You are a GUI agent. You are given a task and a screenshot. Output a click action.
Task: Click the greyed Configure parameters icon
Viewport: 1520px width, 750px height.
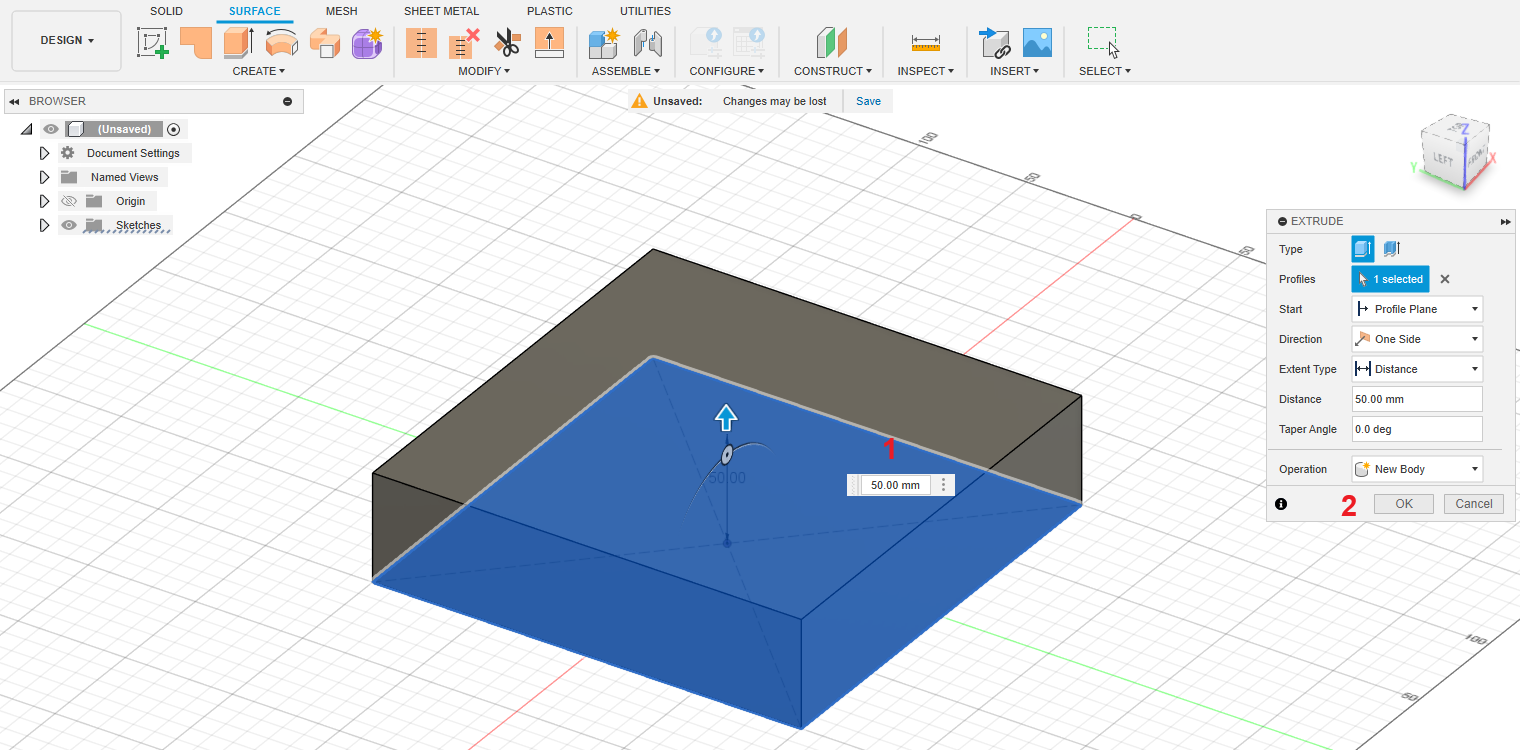click(705, 42)
